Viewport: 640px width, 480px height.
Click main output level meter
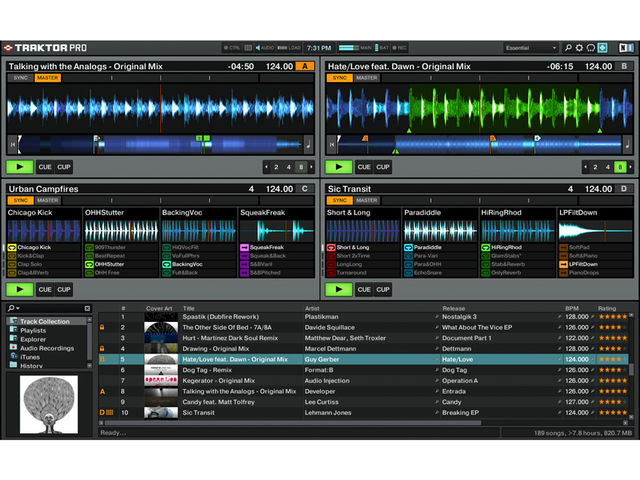[x=349, y=48]
